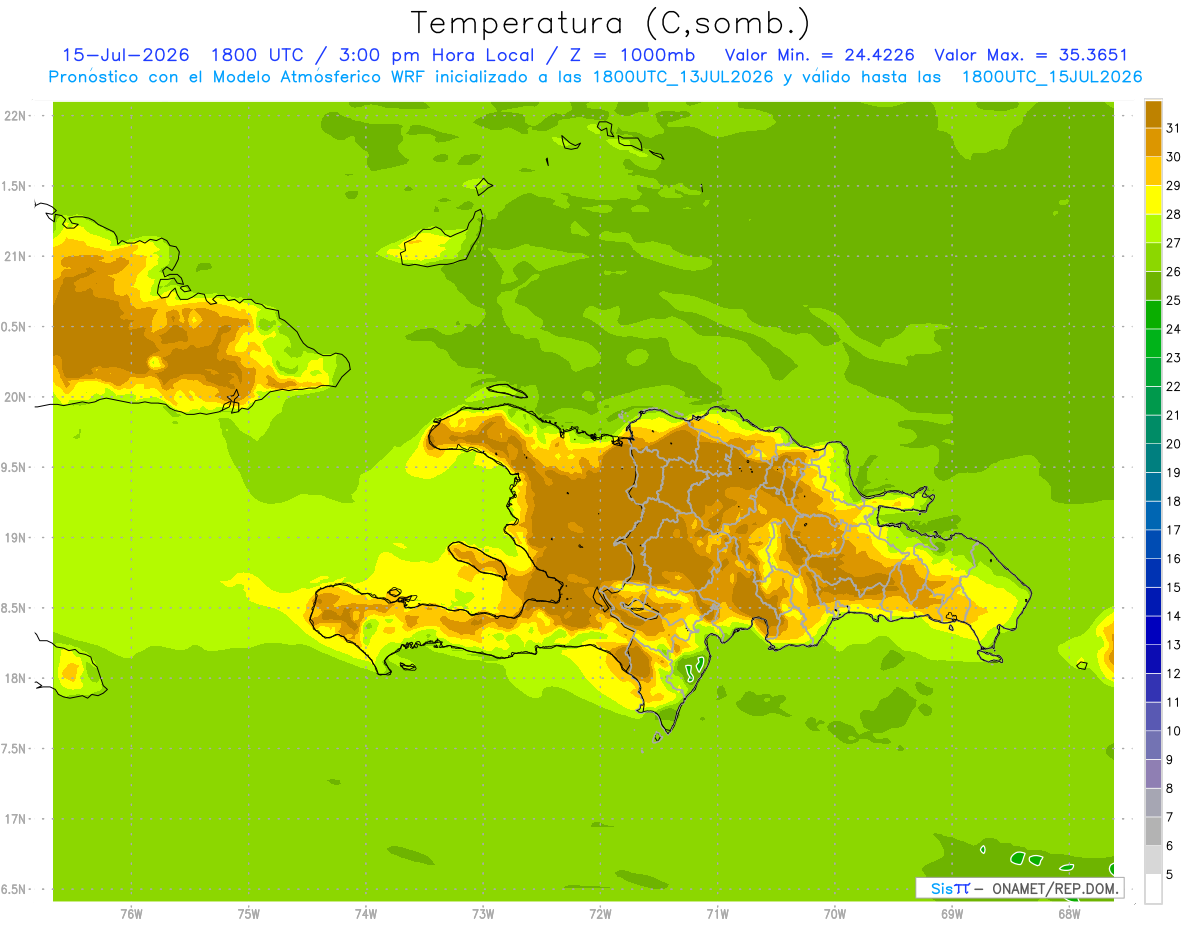Image resolution: width=1200 pixels, height=927 pixels.
Task: Click the "9.5N" latitude label
Action: (x=14, y=468)
